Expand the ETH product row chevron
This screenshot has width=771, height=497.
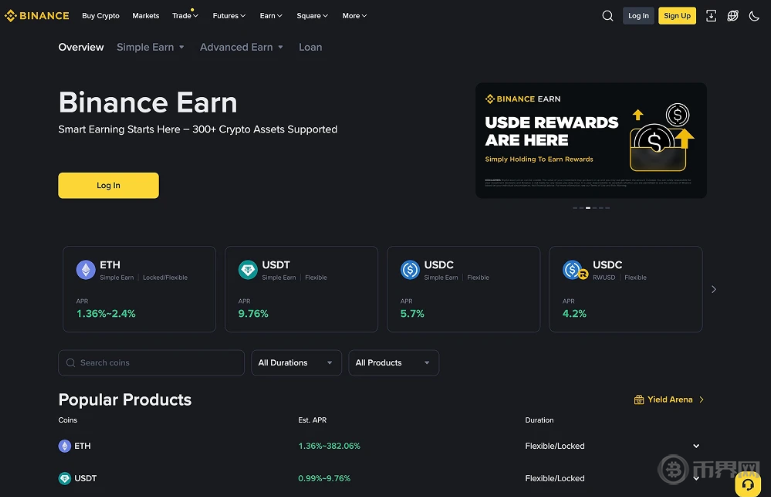click(x=696, y=446)
